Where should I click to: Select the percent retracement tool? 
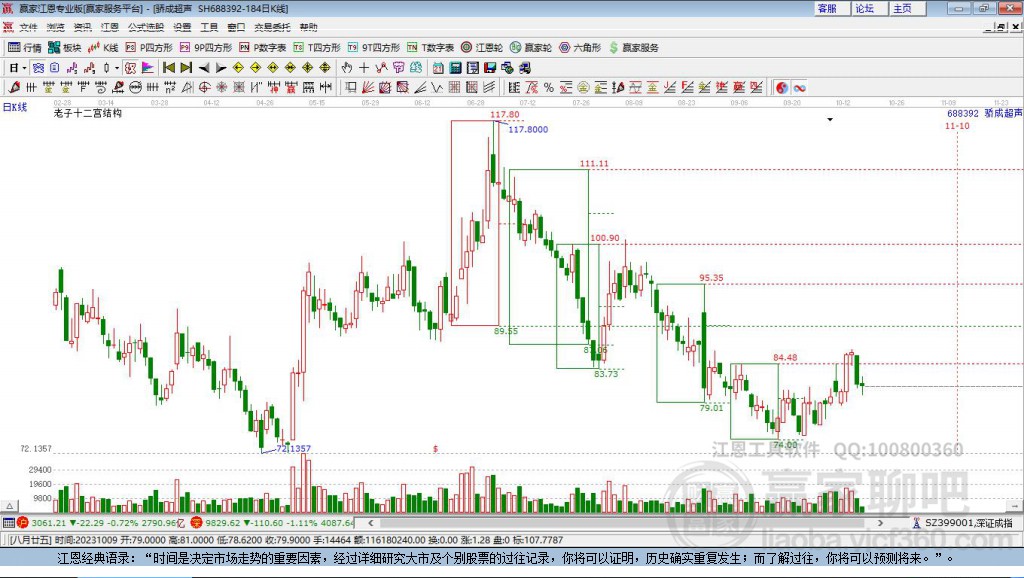tap(549, 88)
